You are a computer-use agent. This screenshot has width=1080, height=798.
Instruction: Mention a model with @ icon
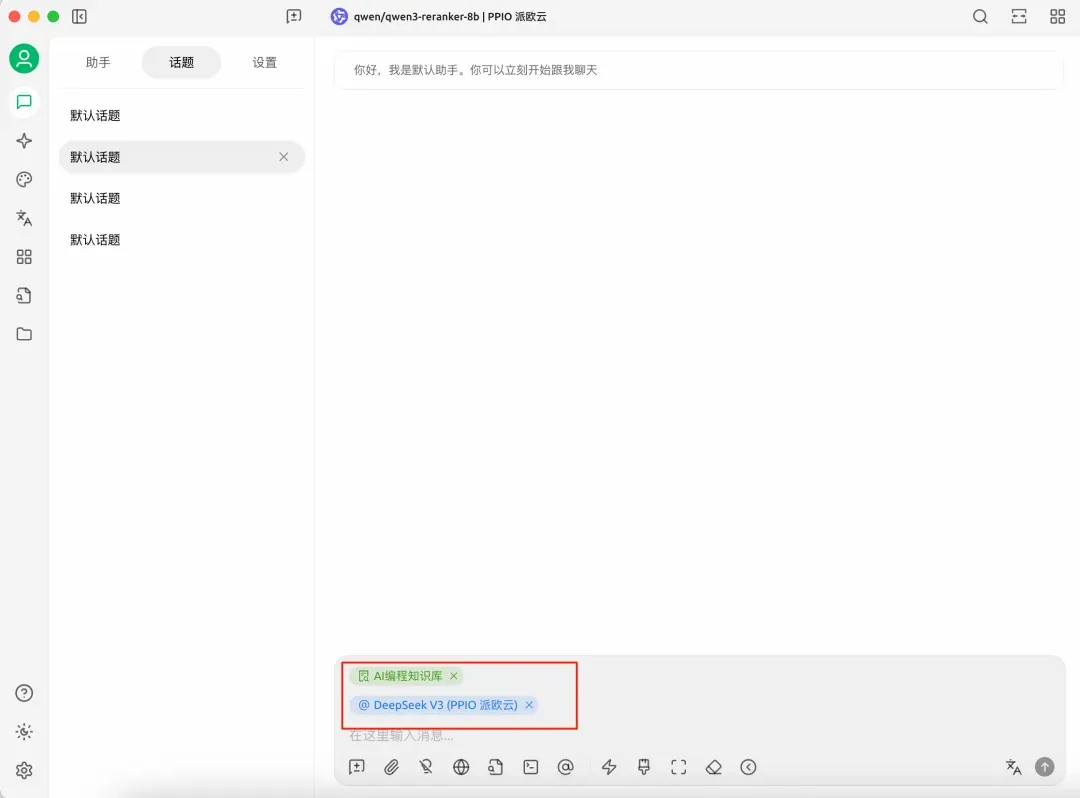pos(565,767)
